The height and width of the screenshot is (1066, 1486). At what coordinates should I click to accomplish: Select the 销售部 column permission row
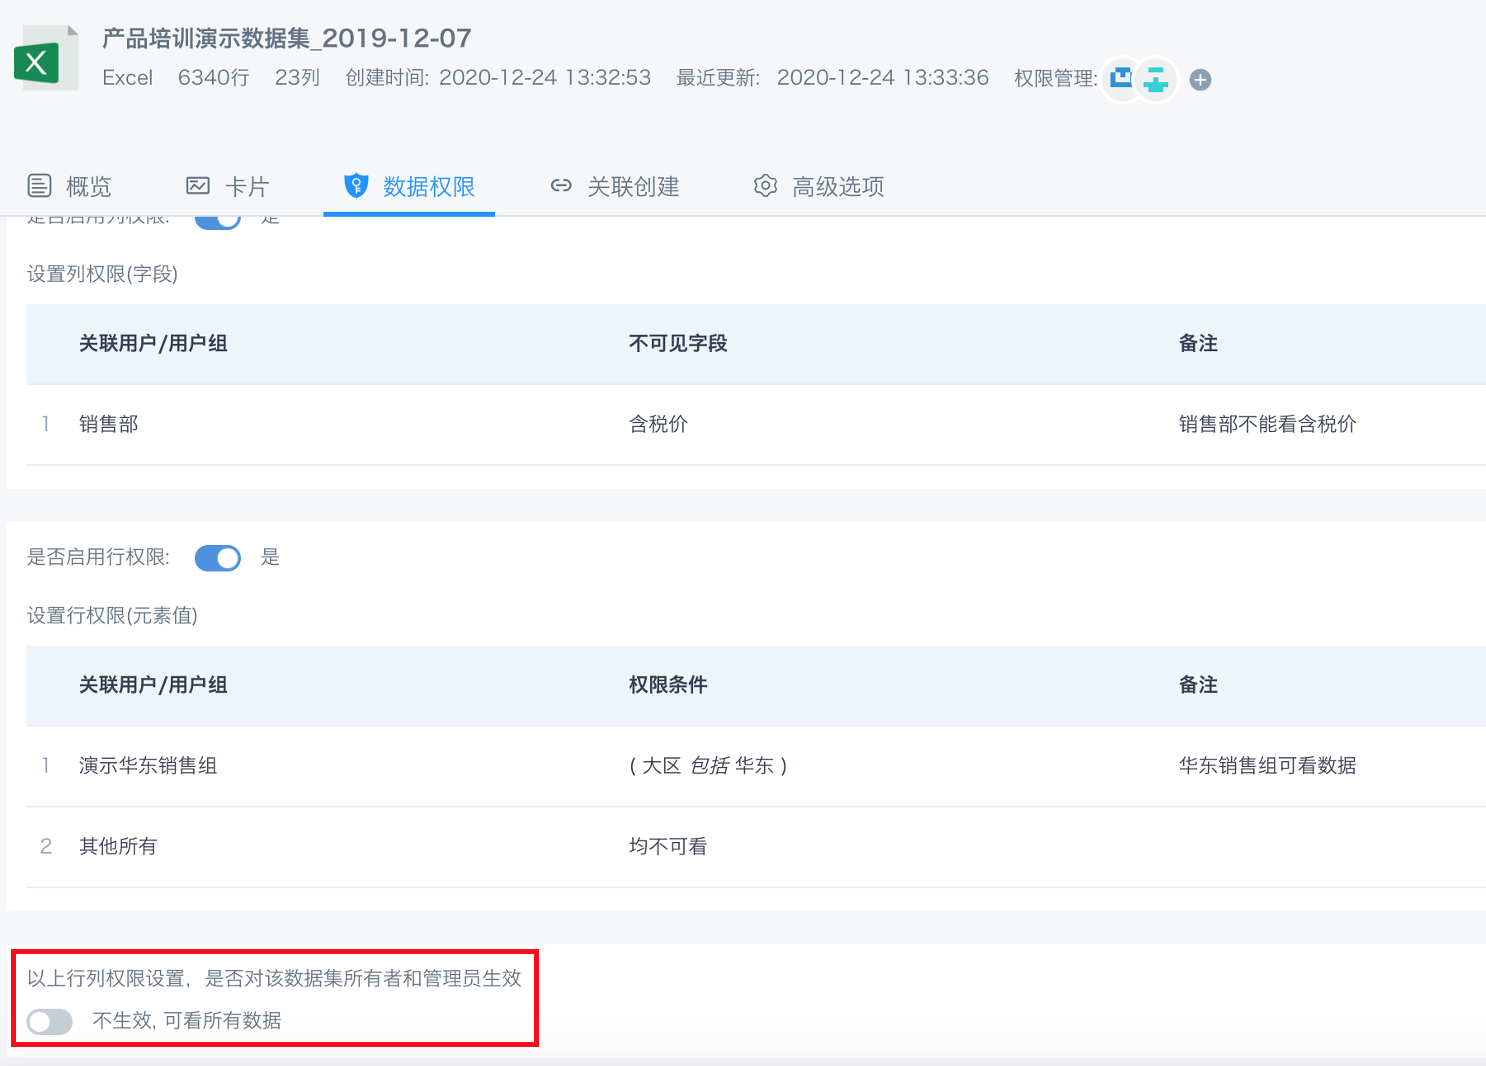click(109, 424)
